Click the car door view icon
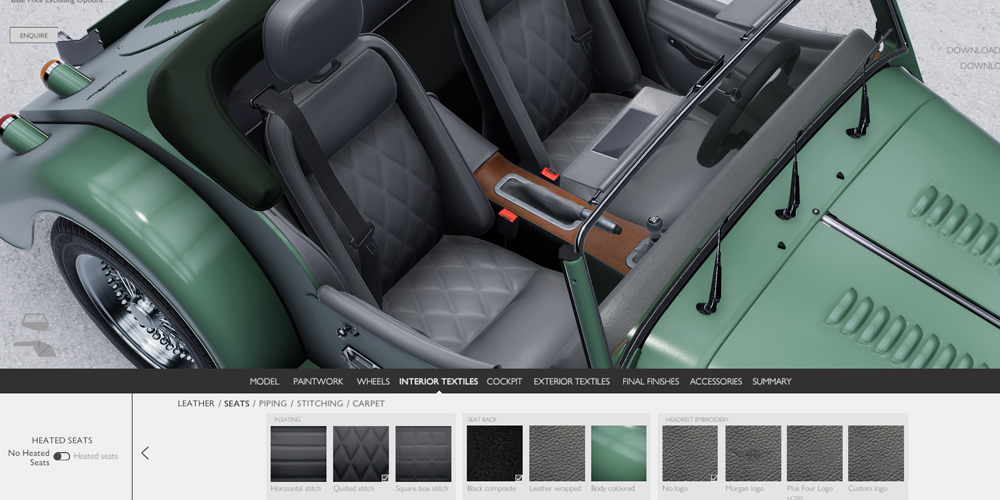The width and height of the screenshot is (1000, 500). coord(34,322)
